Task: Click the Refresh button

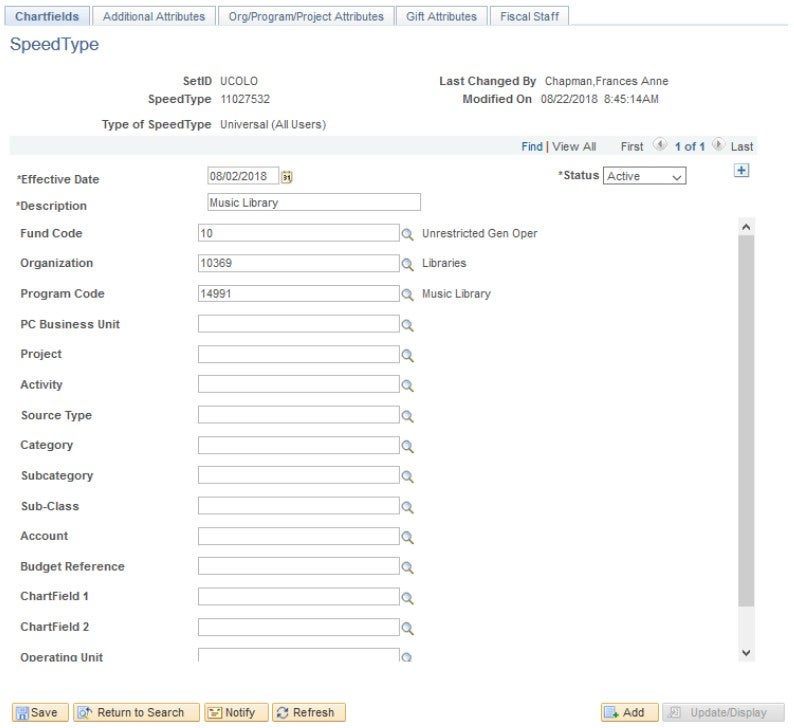Action: coord(309,712)
